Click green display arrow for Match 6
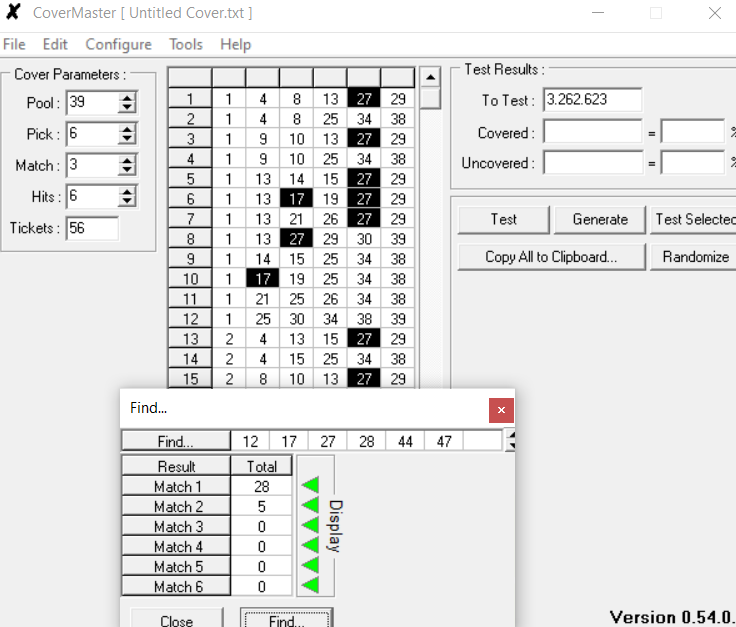 [310, 586]
